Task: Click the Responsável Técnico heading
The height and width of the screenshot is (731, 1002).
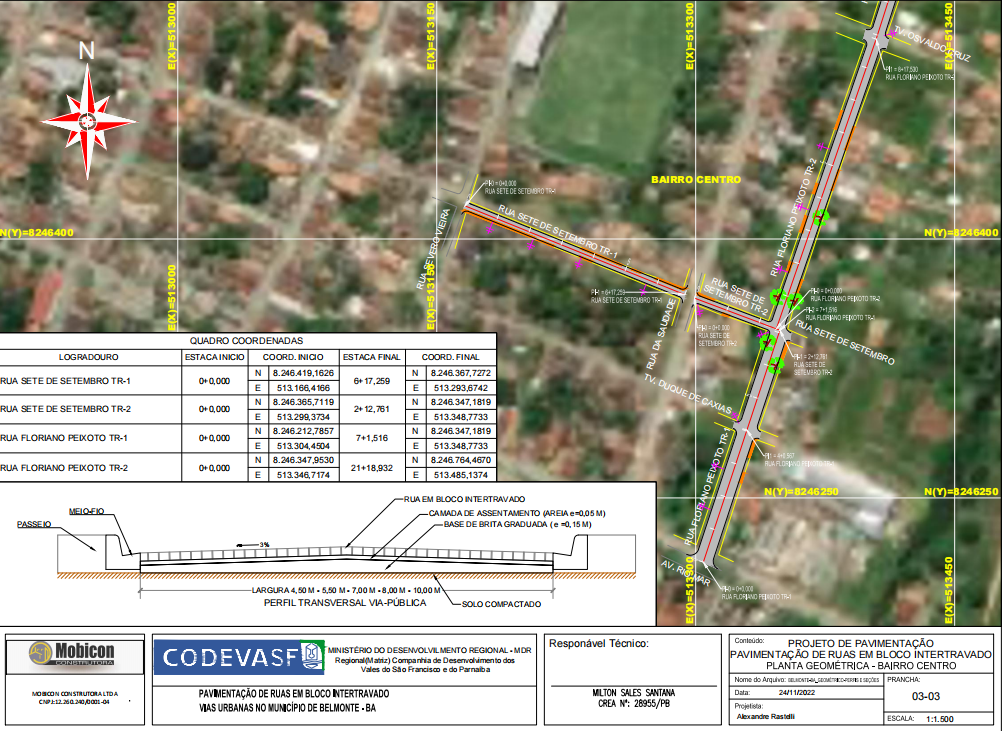Action: tap(600, 643)
